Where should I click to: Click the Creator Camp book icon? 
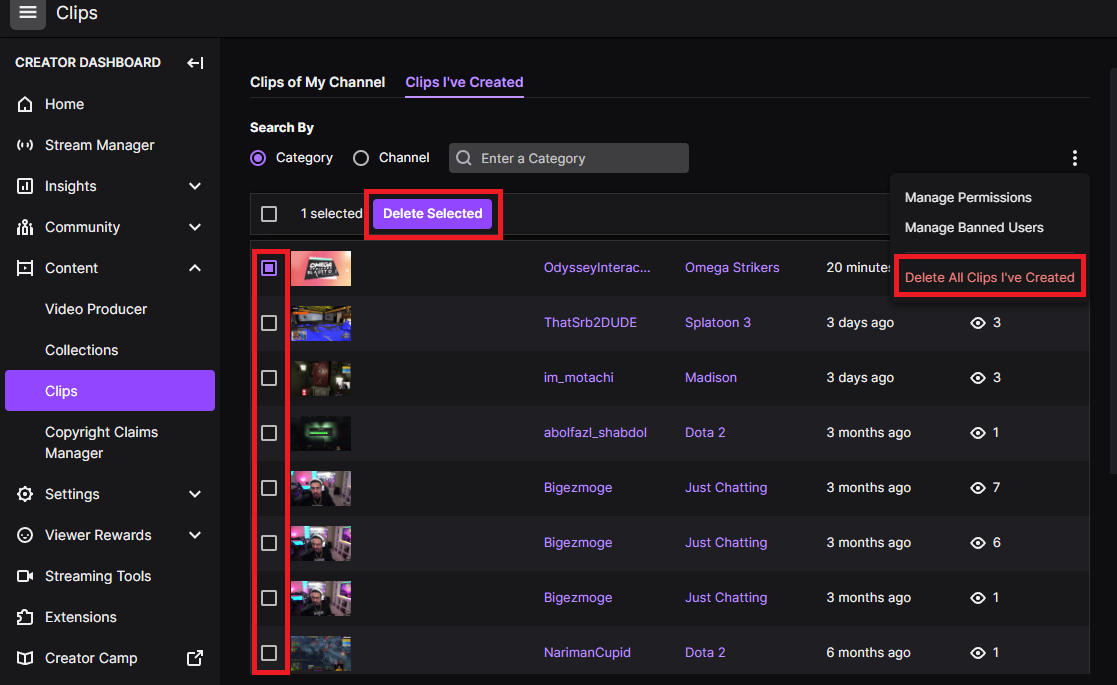click(x=25, y=658)
